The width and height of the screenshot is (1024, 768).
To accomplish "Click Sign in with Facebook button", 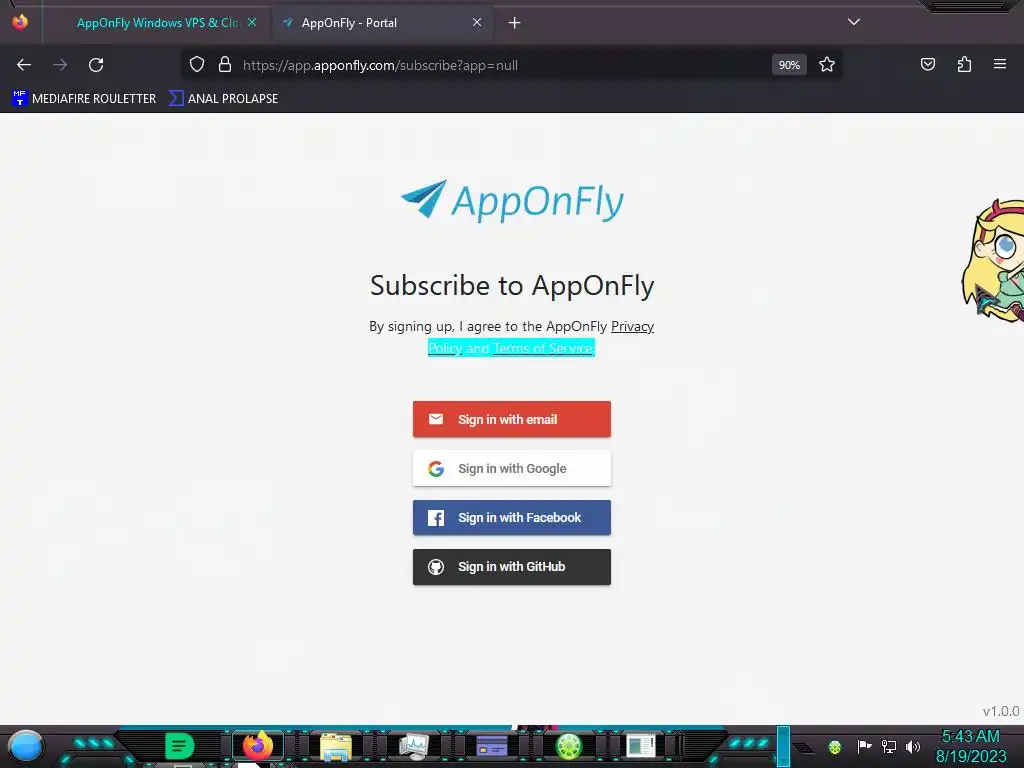I will [x=512, y=517].
